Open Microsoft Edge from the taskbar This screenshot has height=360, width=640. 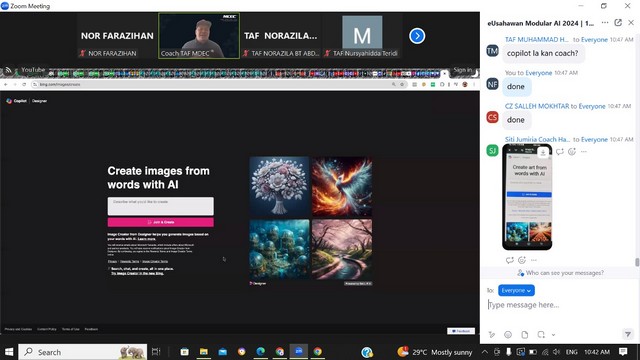click(260, 351)
